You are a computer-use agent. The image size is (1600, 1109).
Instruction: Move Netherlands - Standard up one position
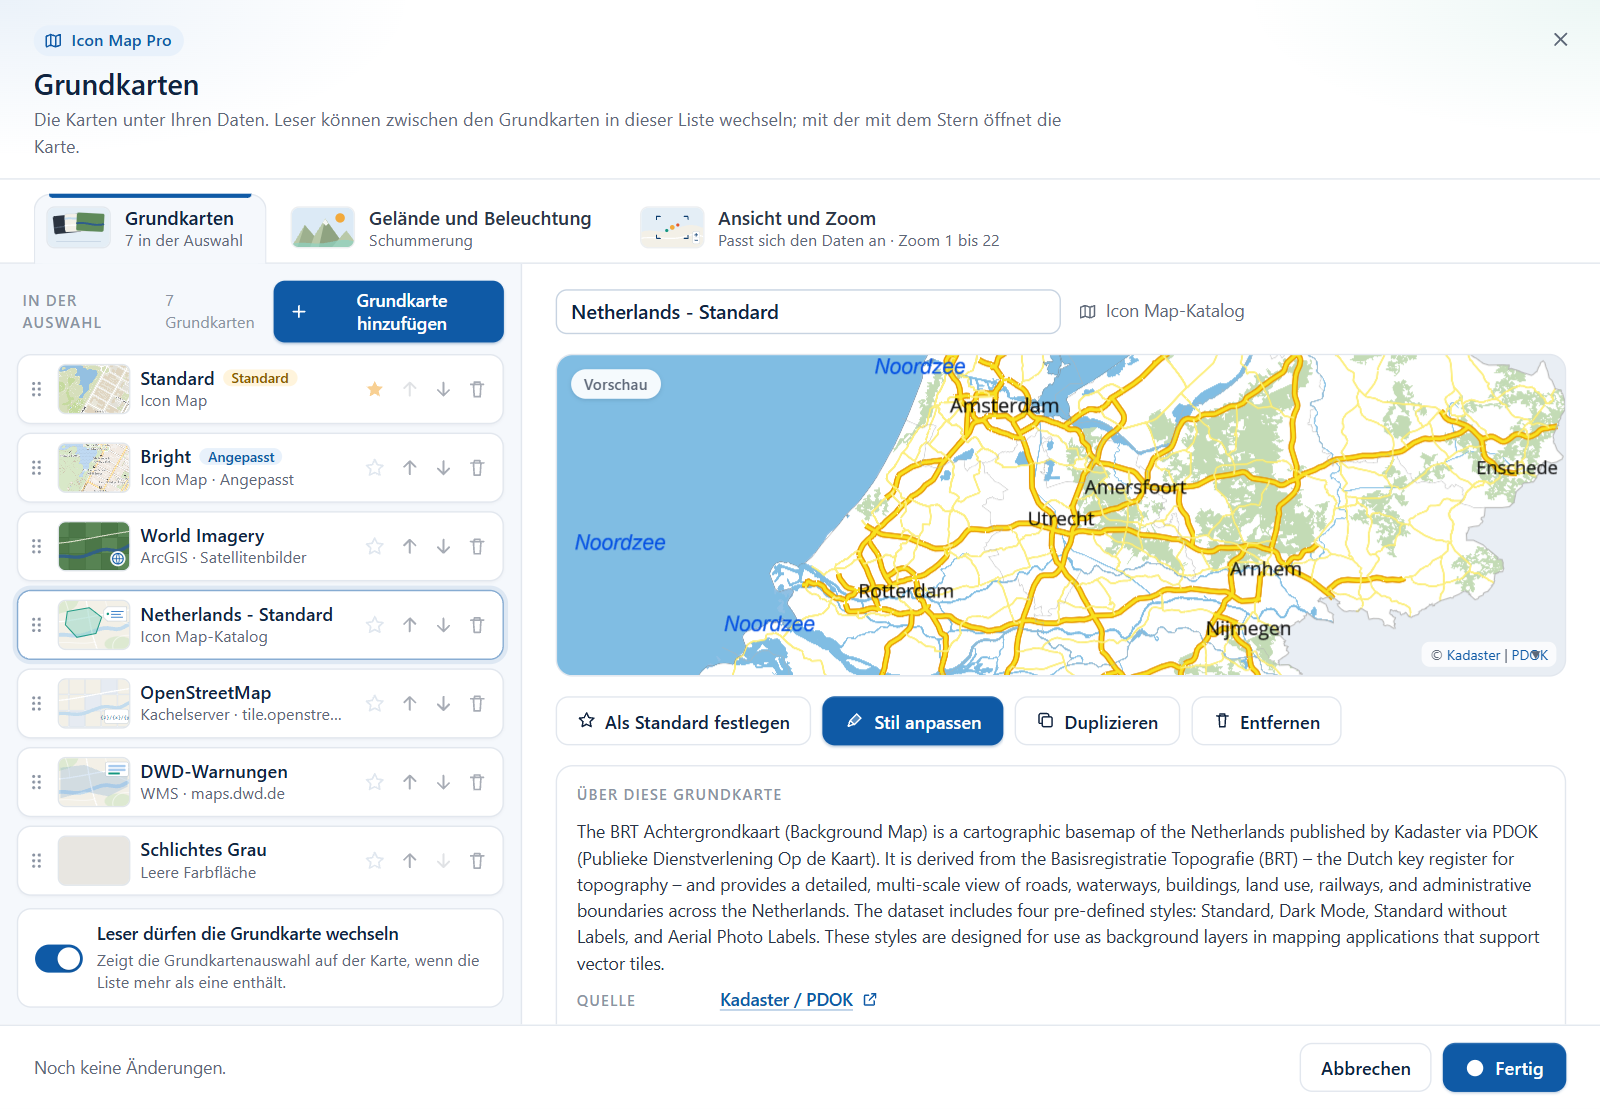(410, 625)
